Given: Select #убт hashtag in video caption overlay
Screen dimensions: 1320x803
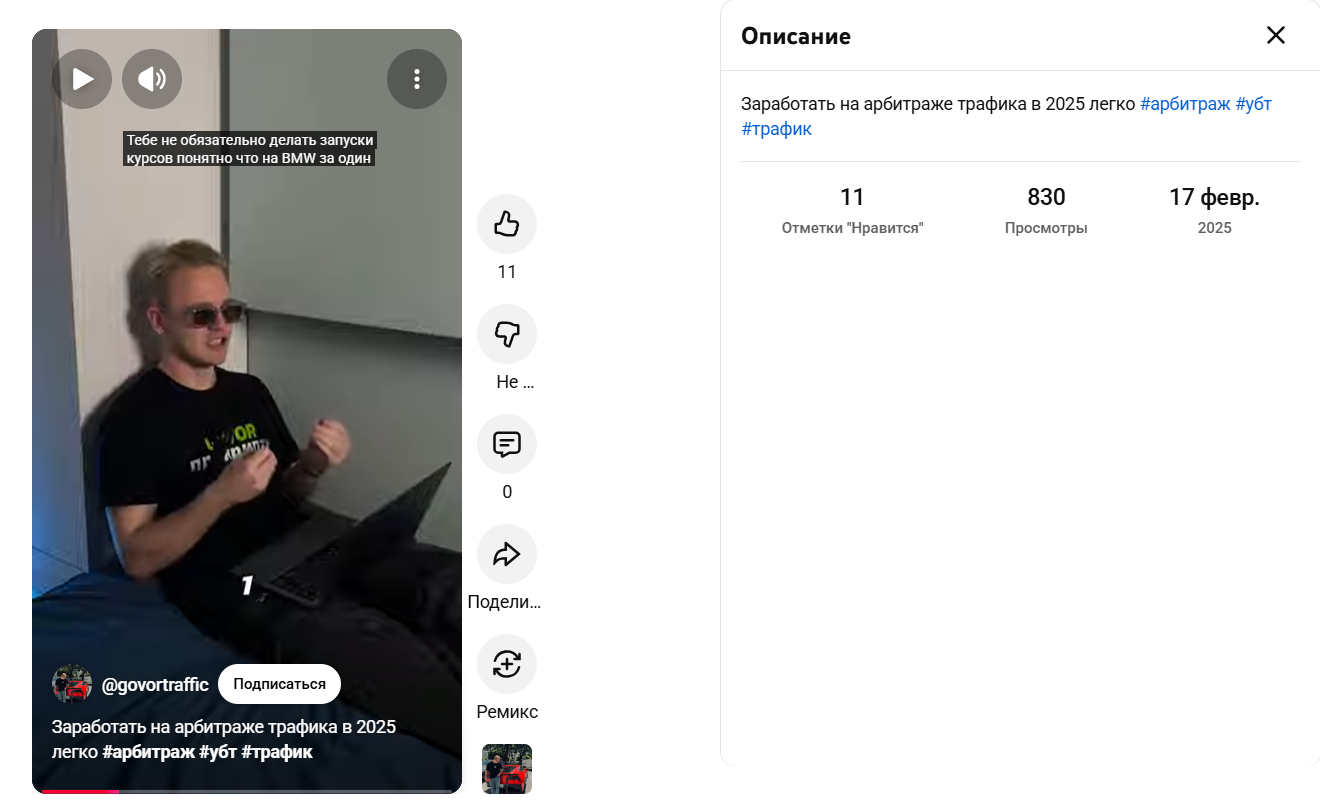Looking at the screenshot, I should point(218,752).
